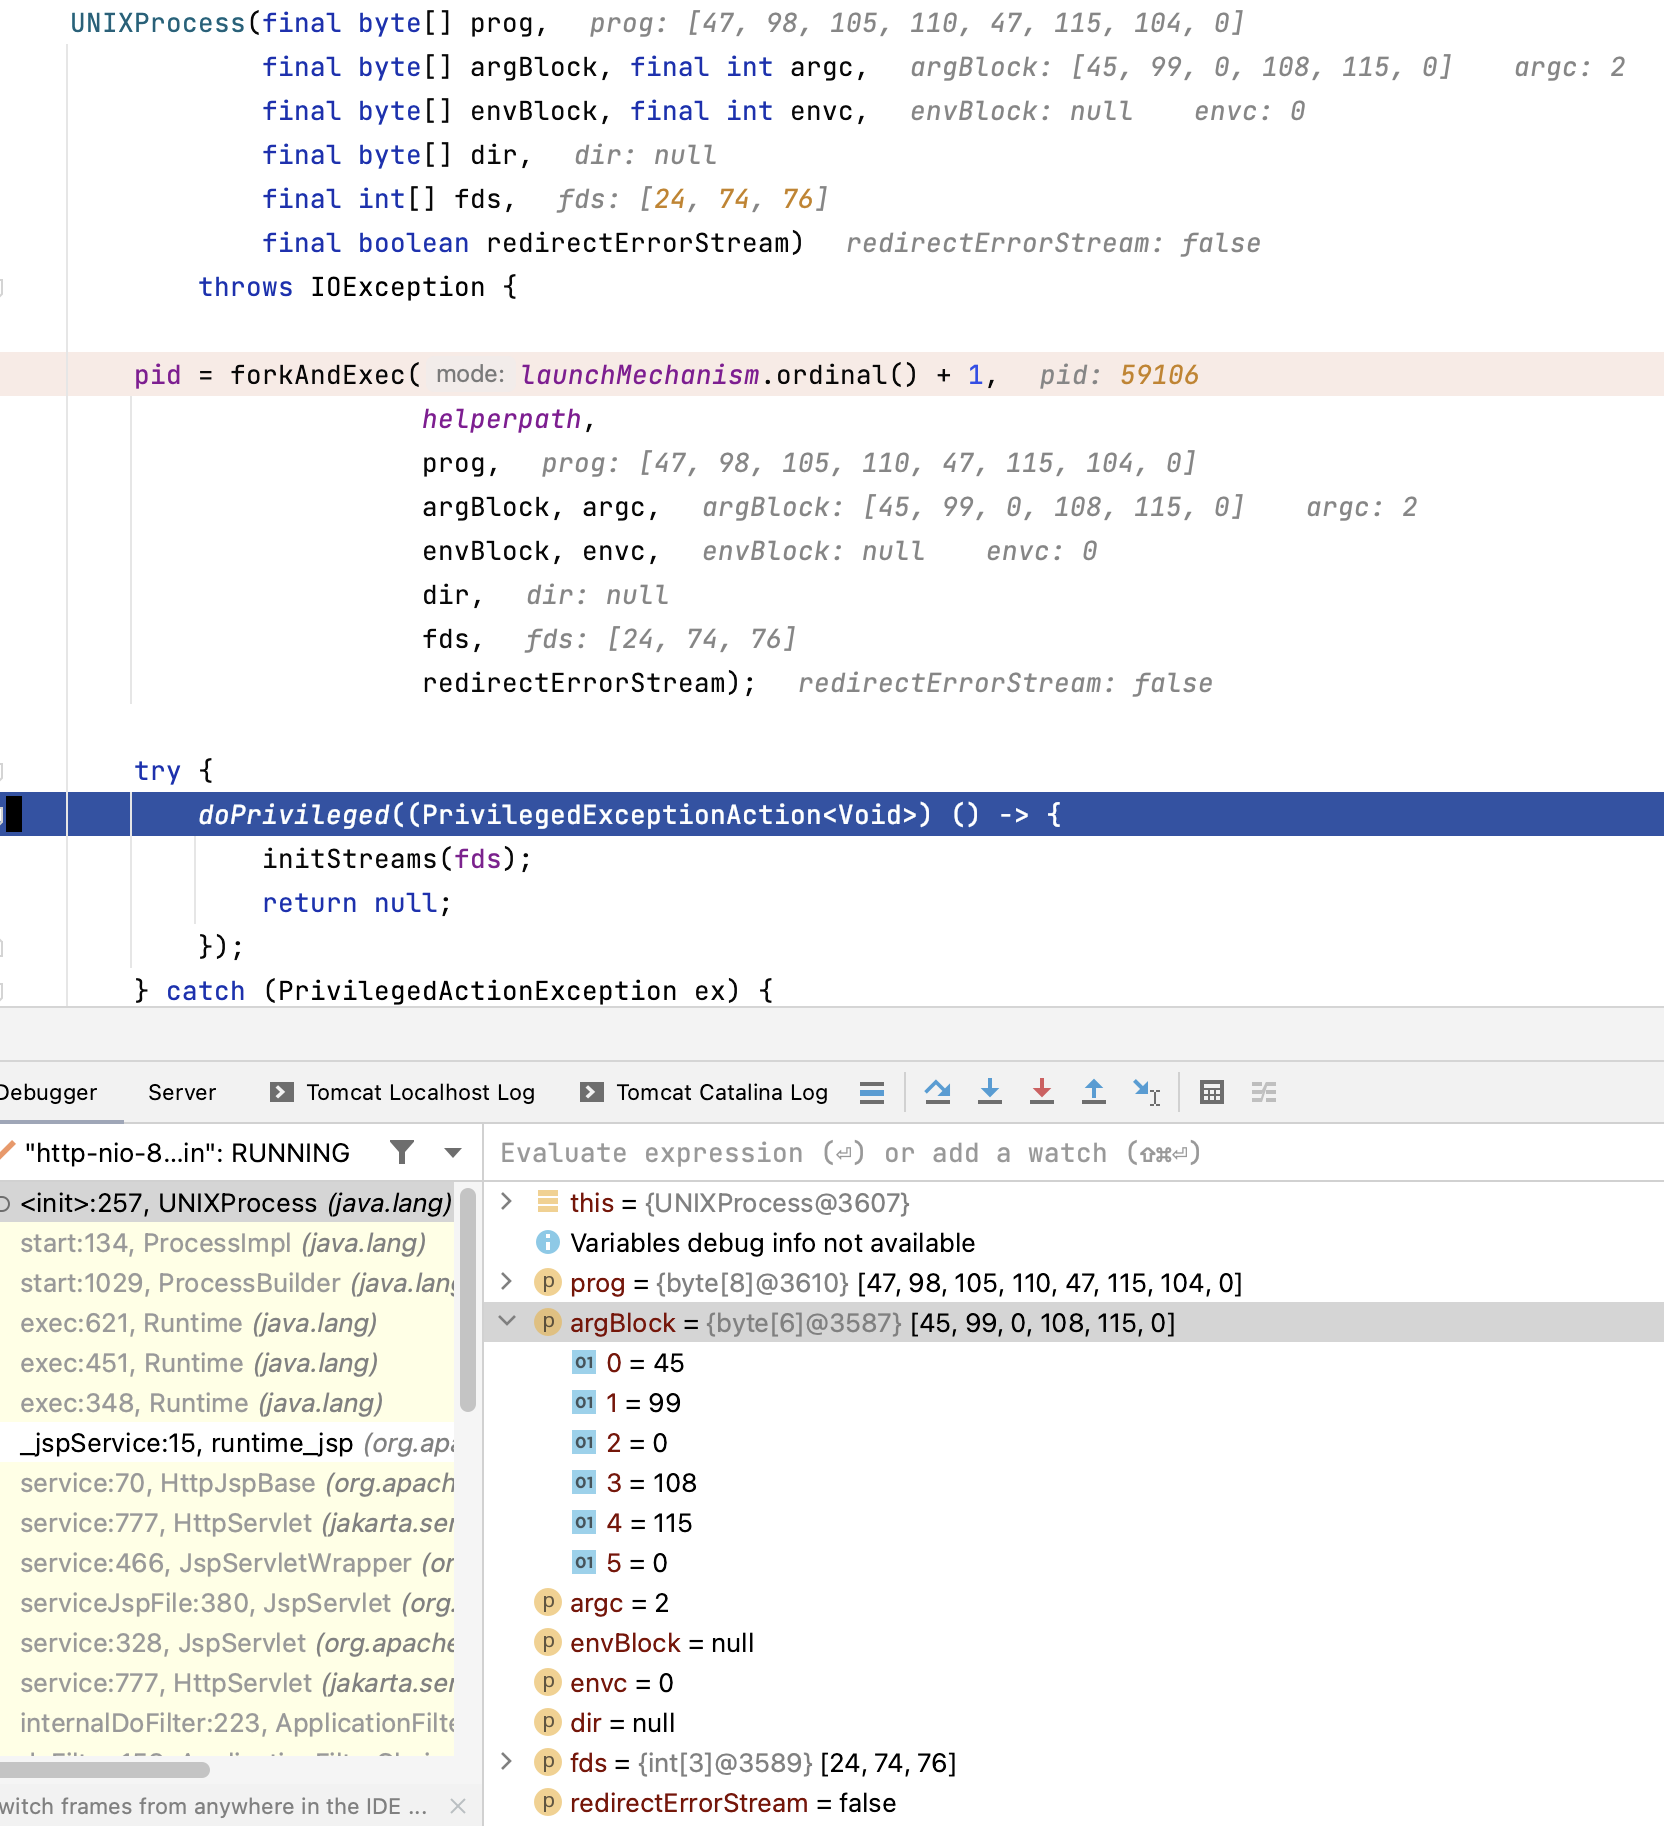
Task: Select frame exec:621, Runtime
Action: point(228,1323)
